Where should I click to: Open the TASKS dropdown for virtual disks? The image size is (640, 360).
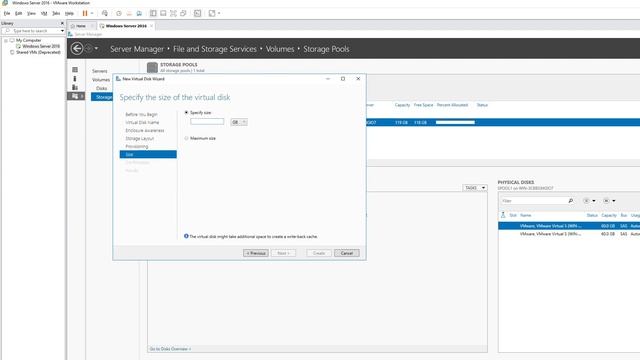[475, 188]
